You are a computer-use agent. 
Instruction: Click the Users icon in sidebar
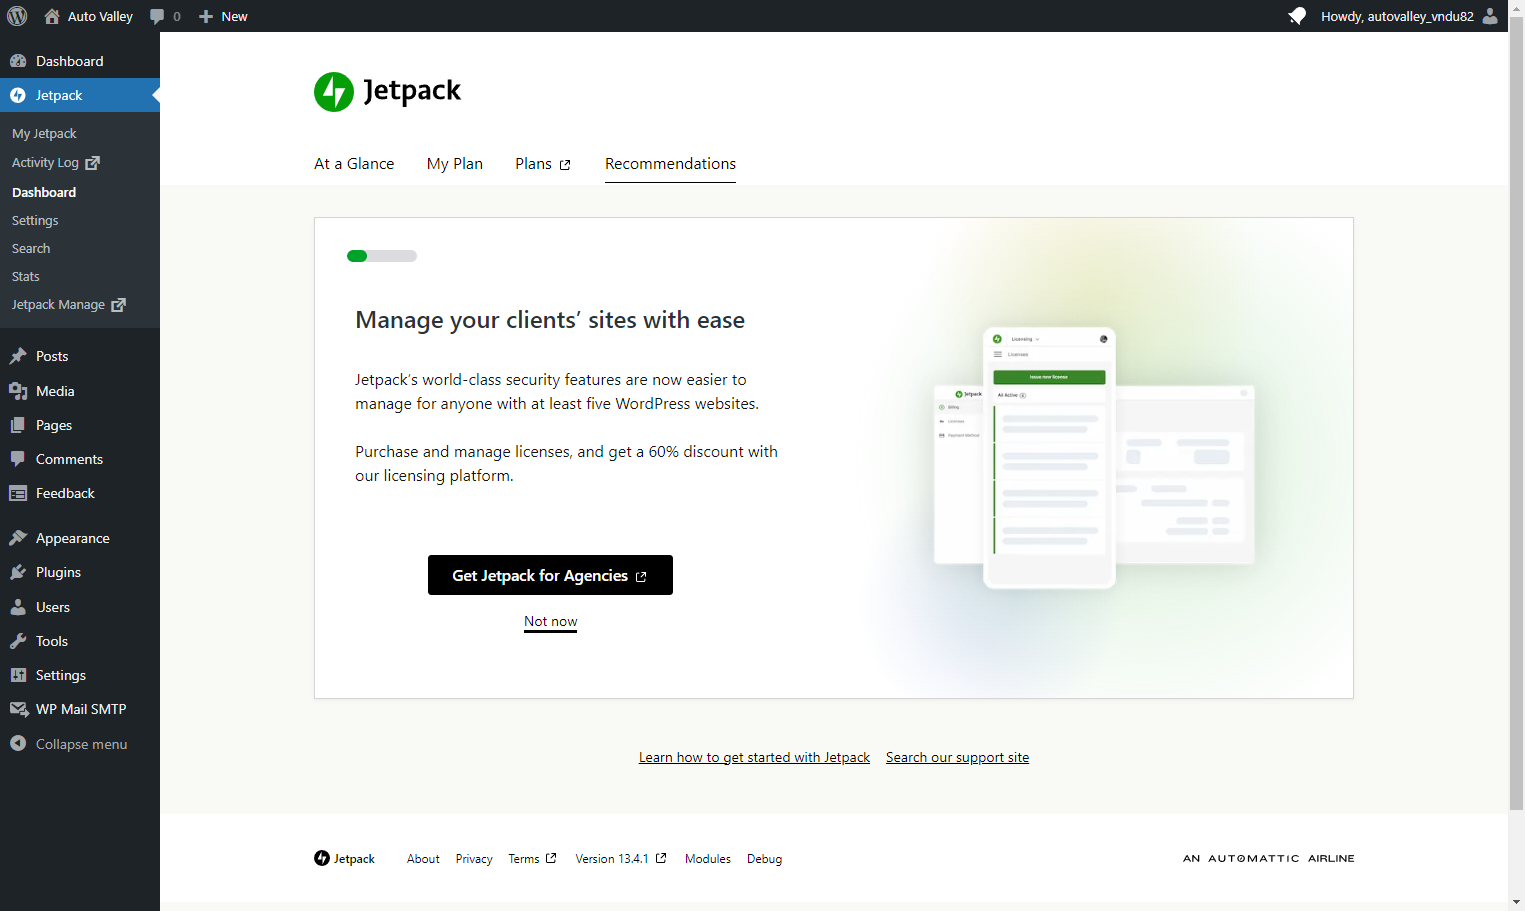[18, 607]
